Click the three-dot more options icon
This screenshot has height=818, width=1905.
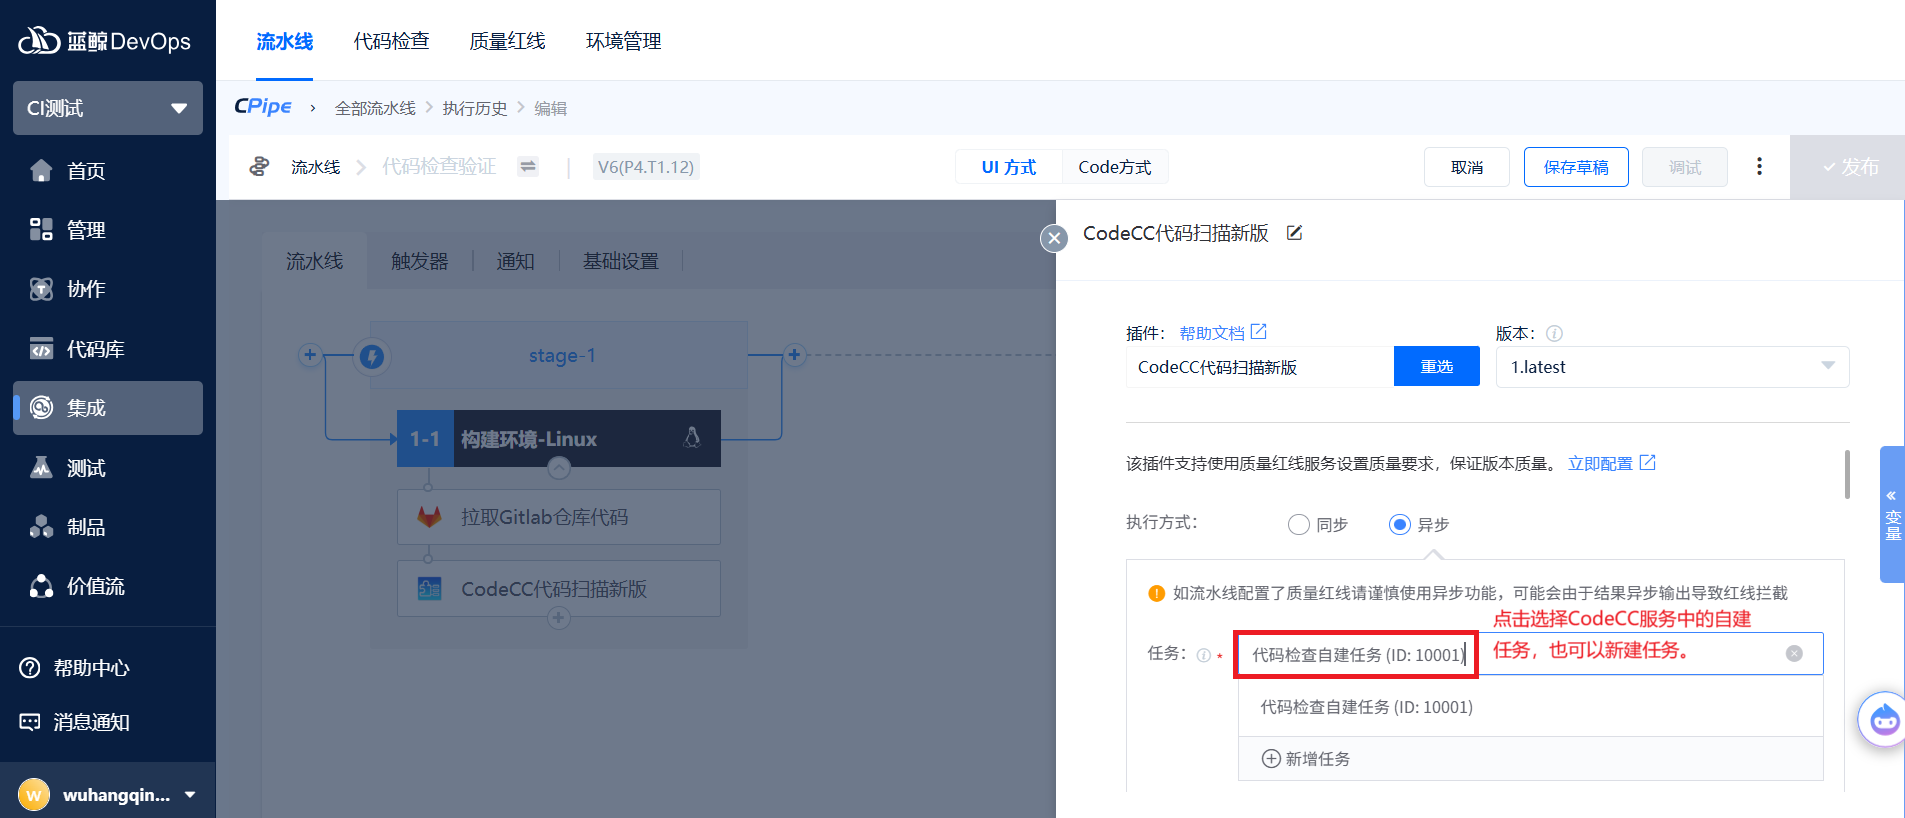click(1759, 167)
